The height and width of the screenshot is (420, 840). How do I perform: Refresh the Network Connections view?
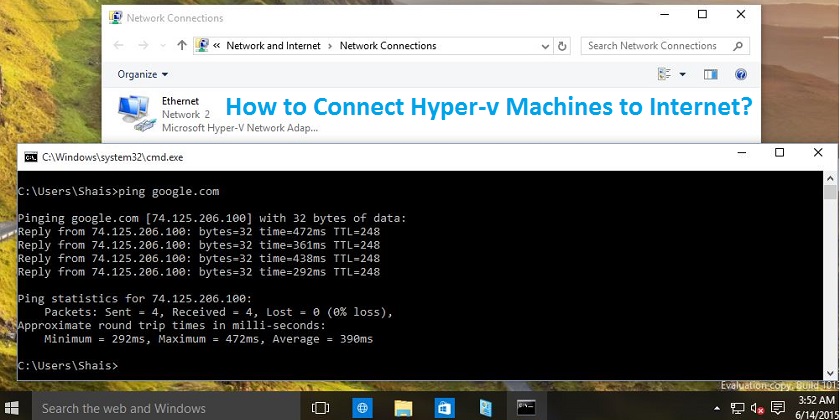point(562,47)
